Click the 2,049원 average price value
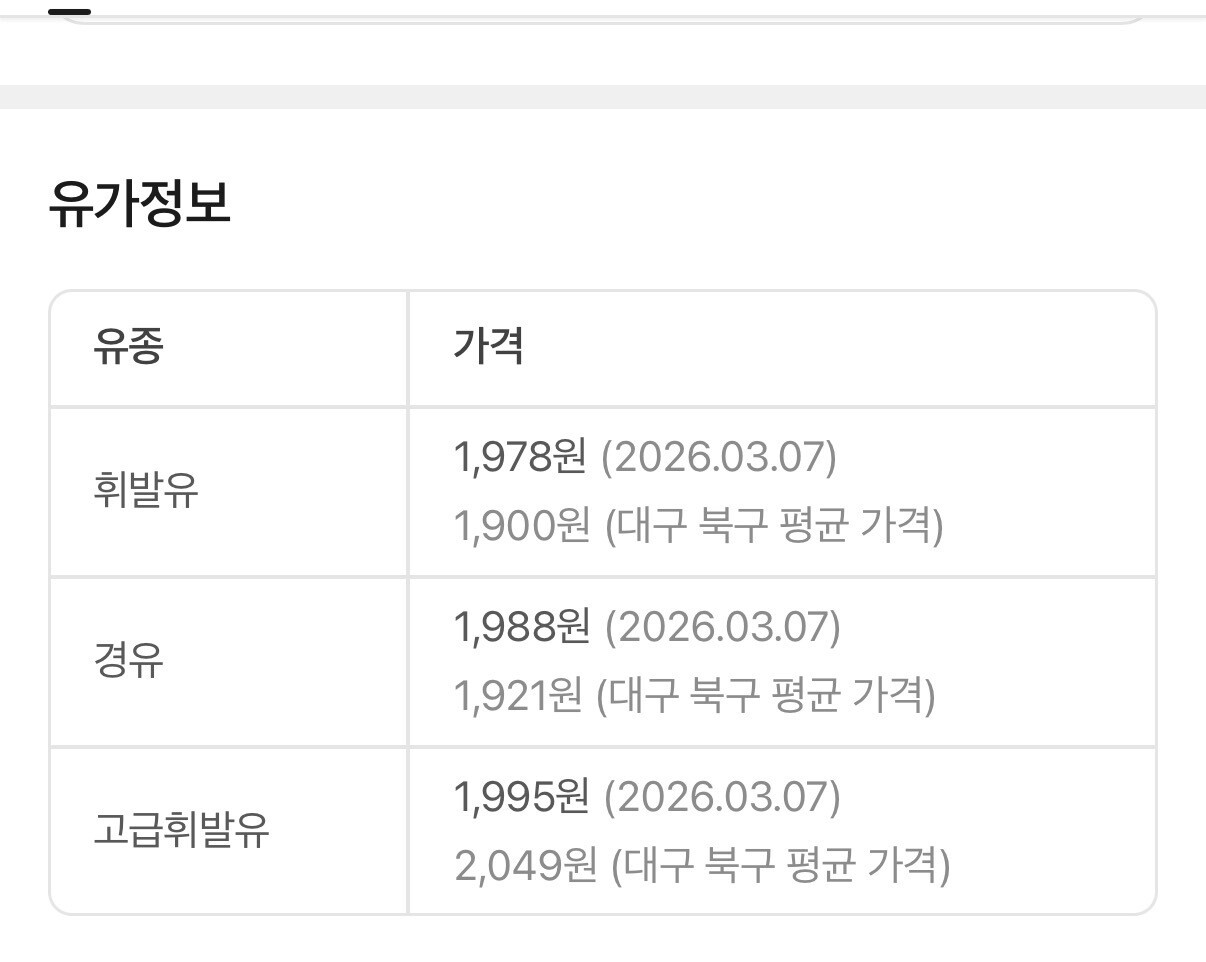Viewport: 1206px width, 962px height. (x=525, y=865)
